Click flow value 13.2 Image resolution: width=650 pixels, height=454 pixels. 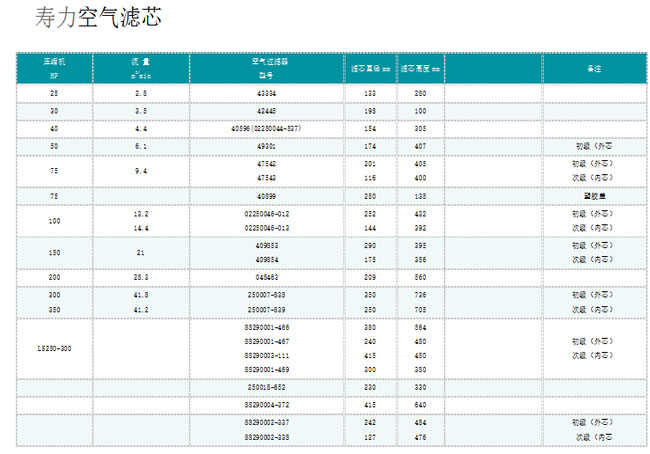(x=141, y=214)
